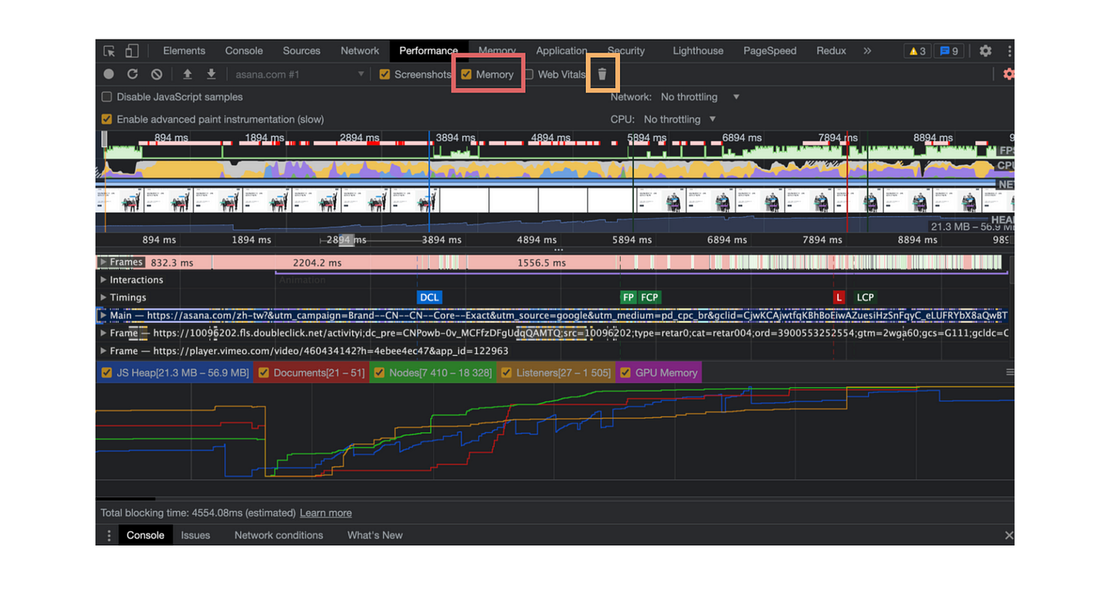The image size is (1110, 593).
Task: Open the Network throttling dropdown
Action: coord(699,97)
